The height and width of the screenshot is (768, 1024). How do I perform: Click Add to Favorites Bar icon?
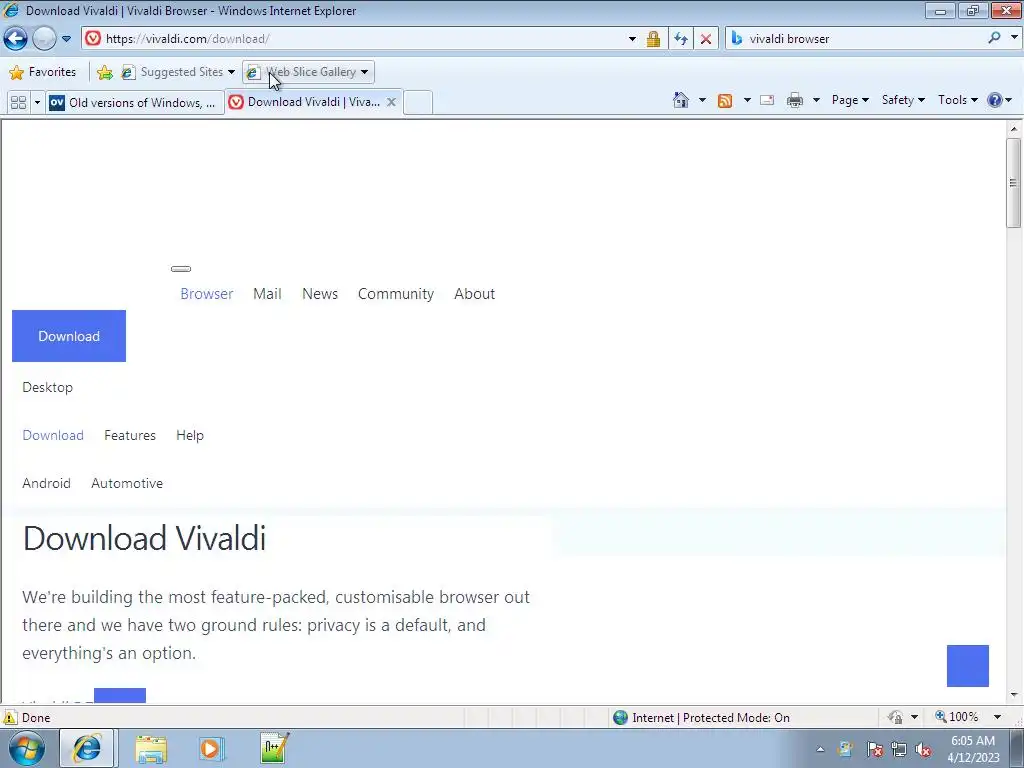pyautogui.click(x=104, y=72)
